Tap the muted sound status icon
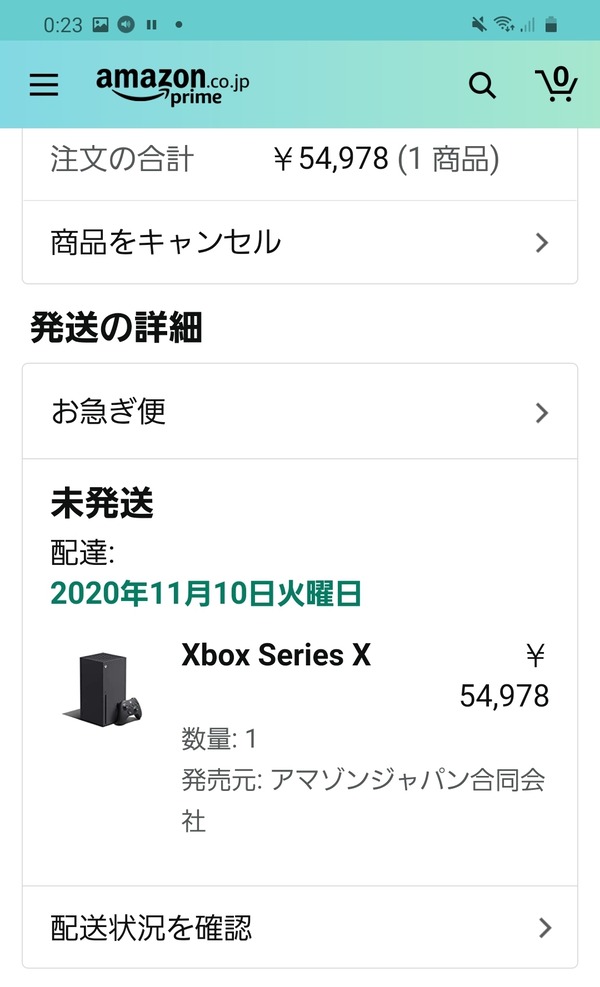 coord(479,25)
